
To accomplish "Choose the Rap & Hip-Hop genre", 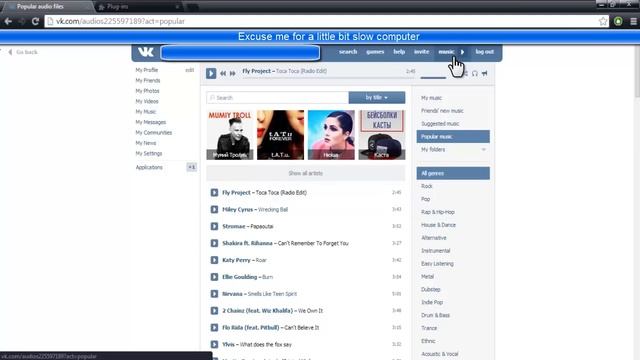I will pyautogui.click(x=438, y=212).
